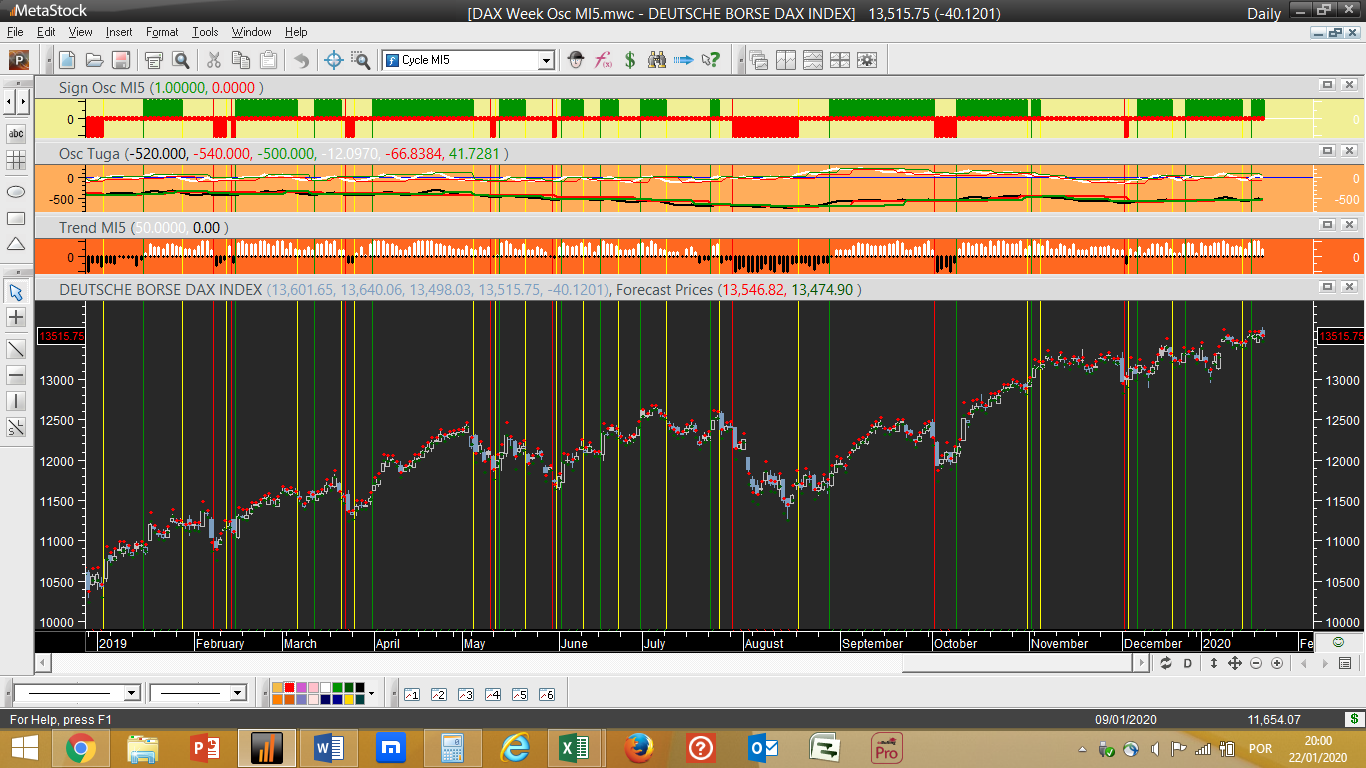This screenshot has width=1366, height=768.
Task: Click the green dollar sign toolbar icon
Action: click(630, 60)
